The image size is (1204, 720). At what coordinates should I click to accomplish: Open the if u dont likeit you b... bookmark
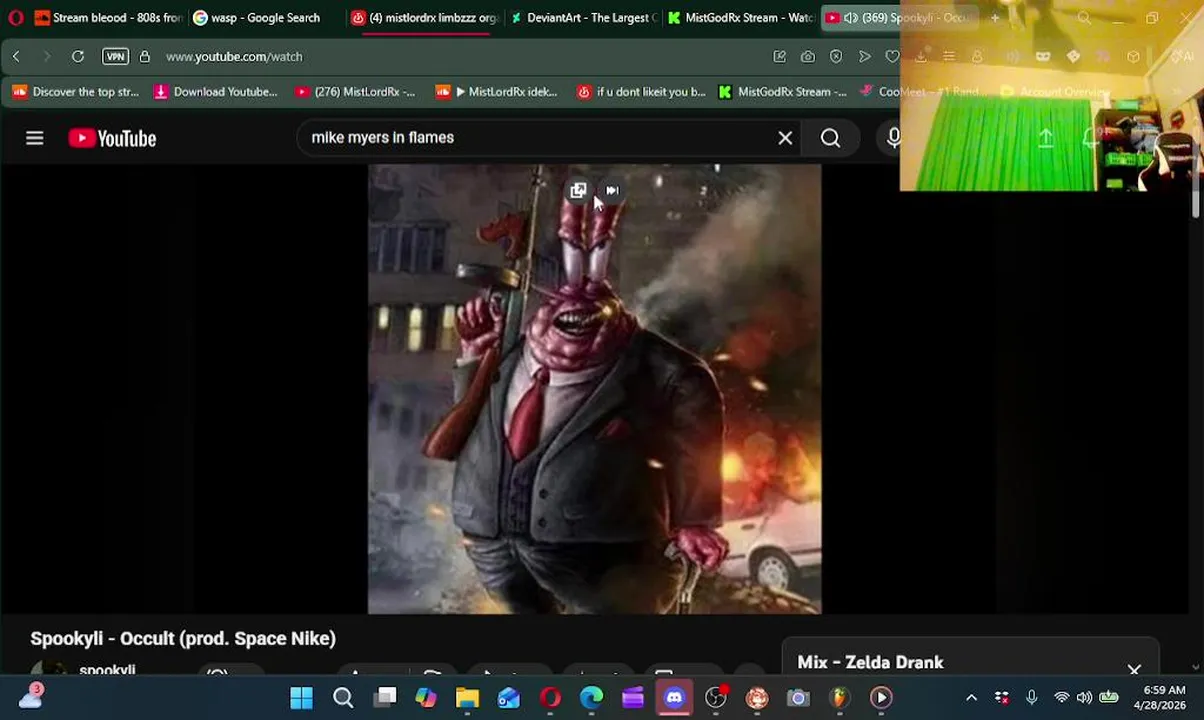[x=641, y=92]
